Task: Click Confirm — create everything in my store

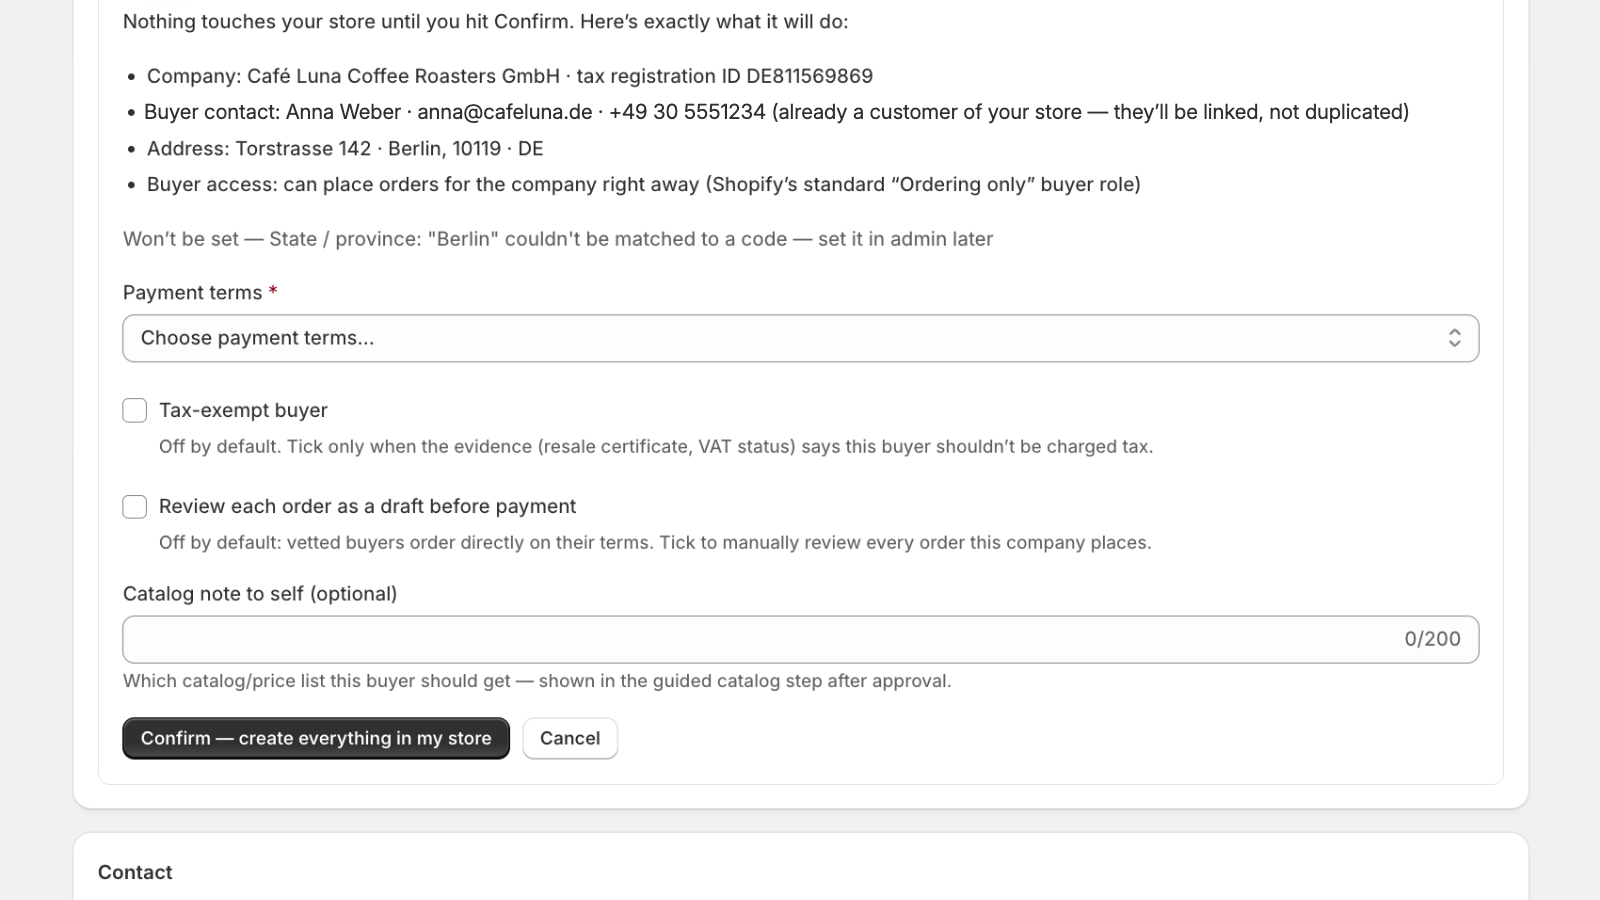Action: 316,738
